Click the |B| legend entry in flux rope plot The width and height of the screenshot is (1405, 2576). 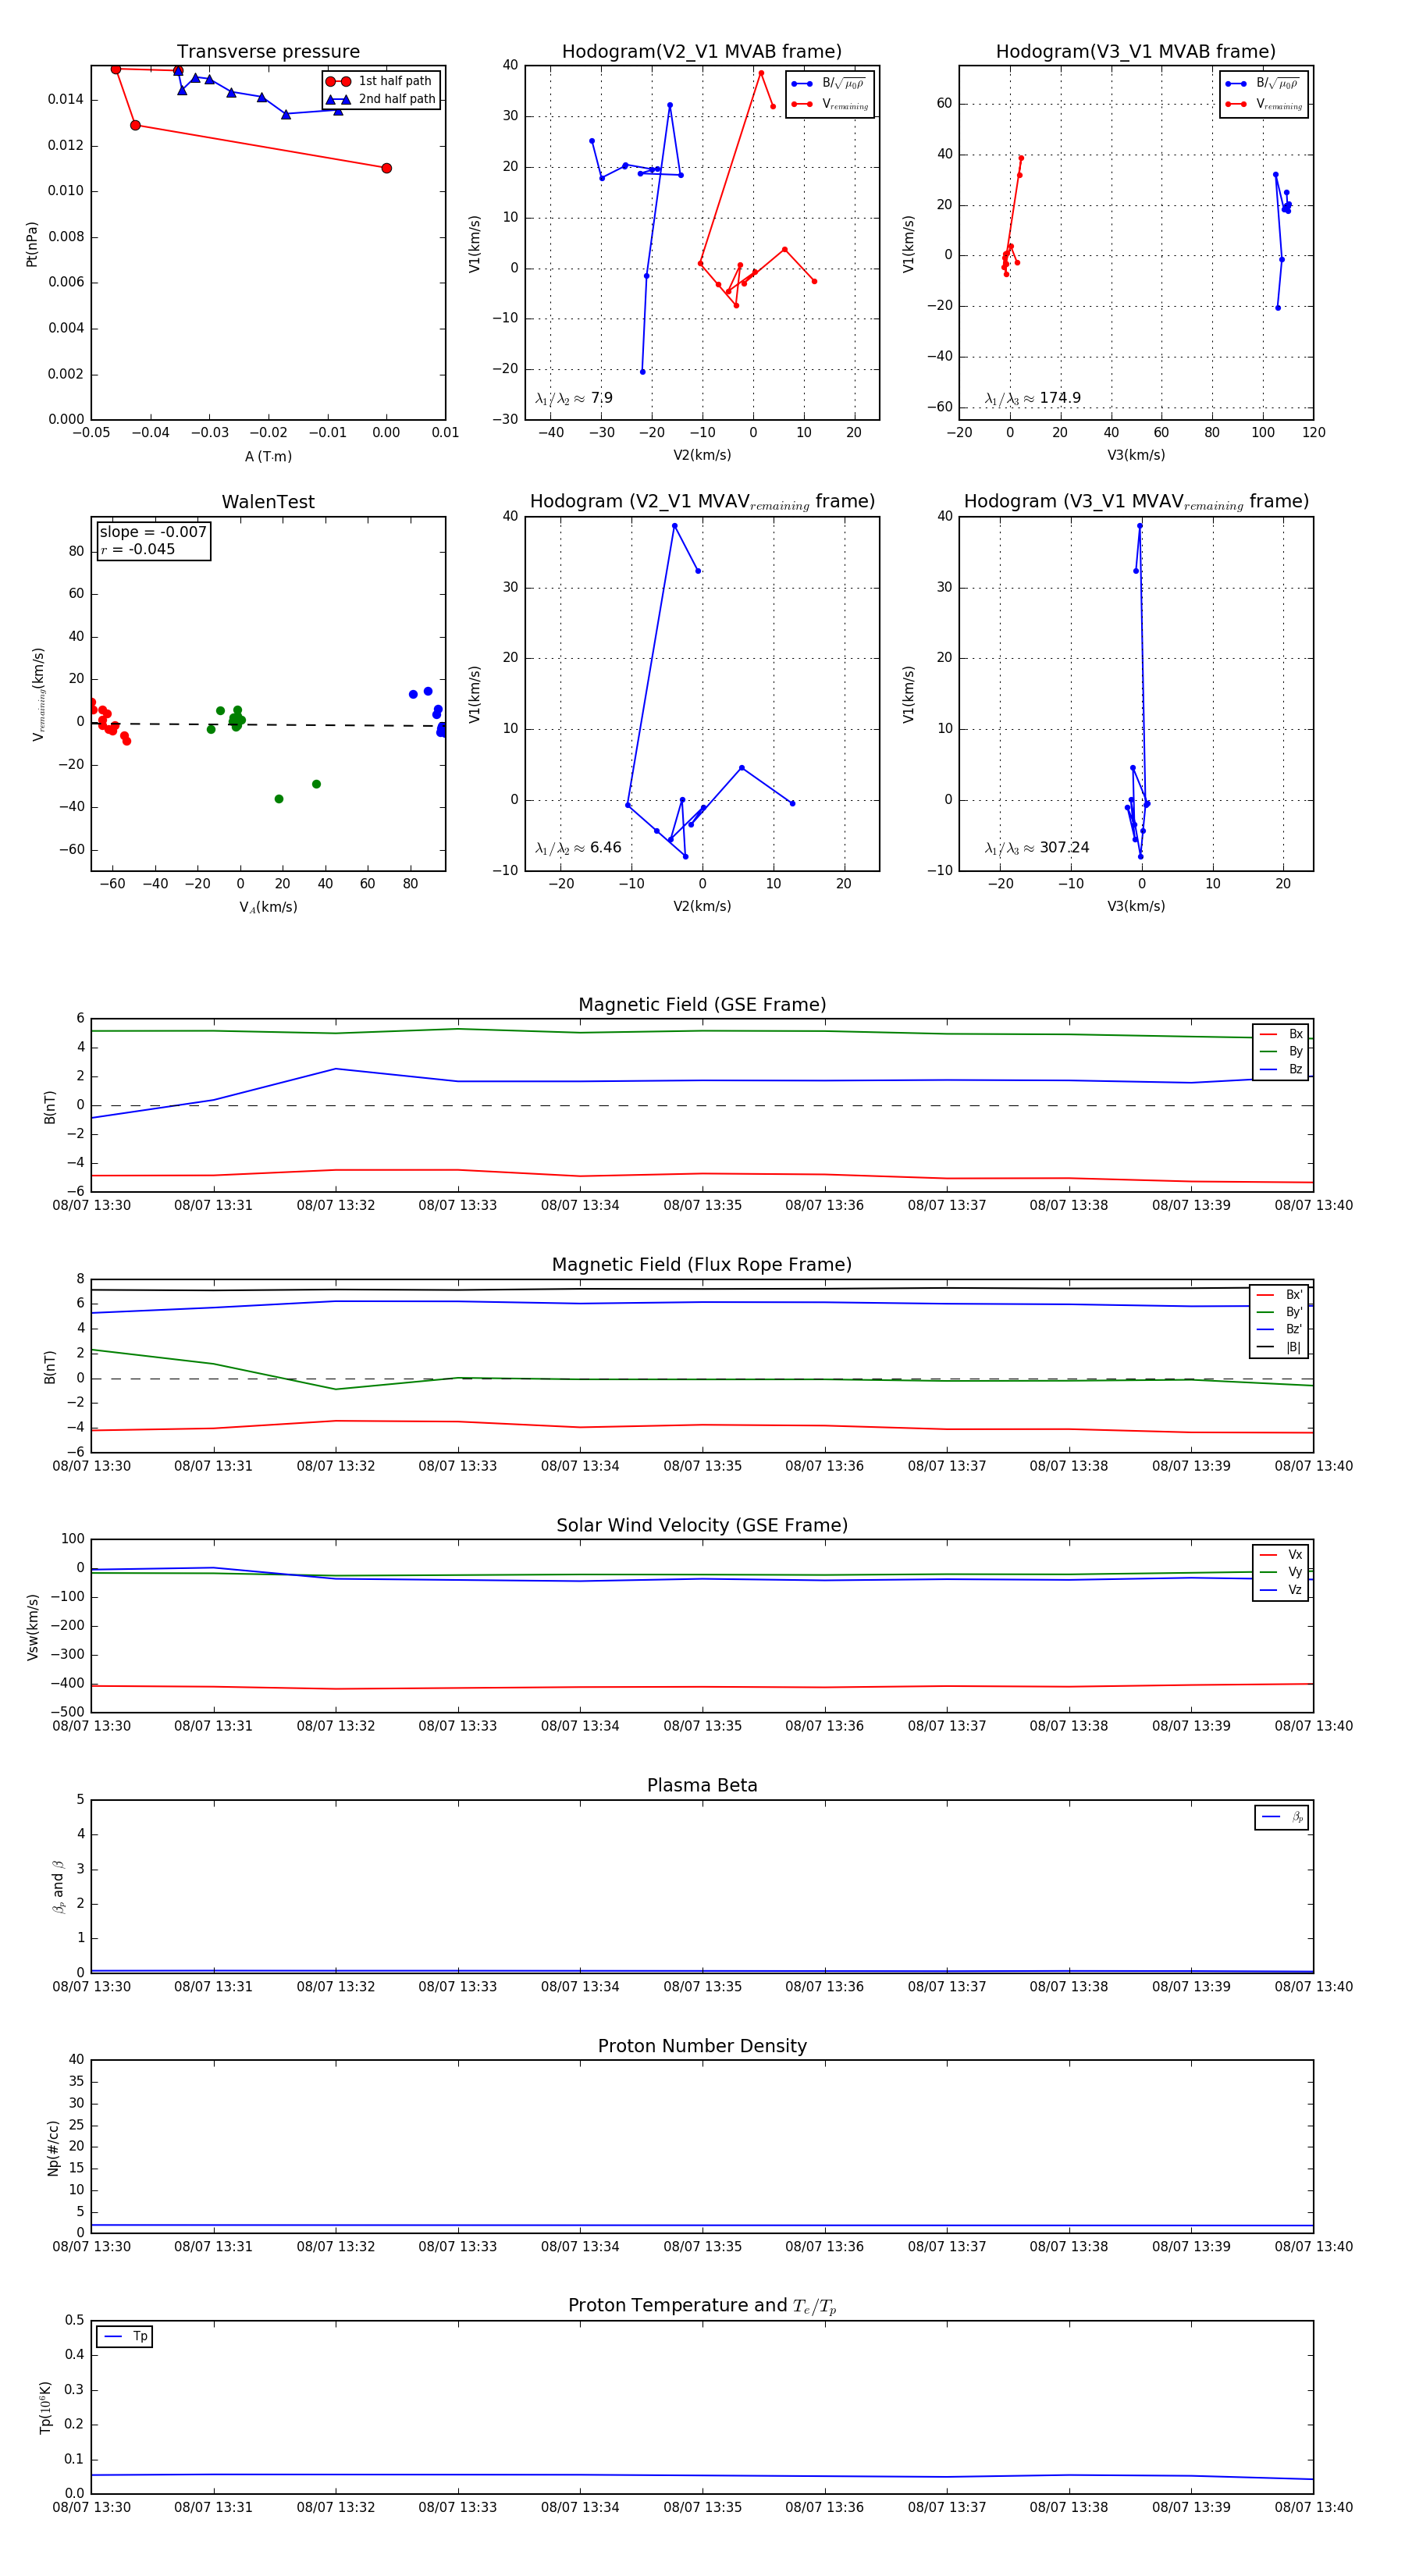(x=1279, y=1347)
